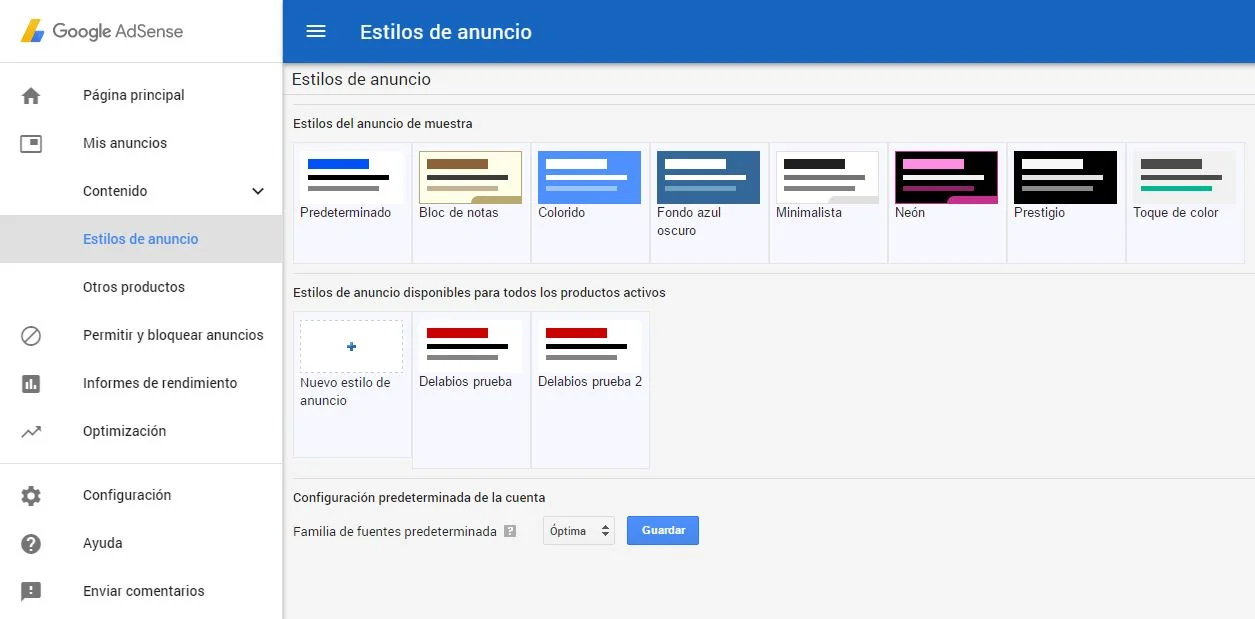The width and height of the screenshot is (1255, 619).
Task: Create a Nuevo estilo de anuncio
Action: 351,347
